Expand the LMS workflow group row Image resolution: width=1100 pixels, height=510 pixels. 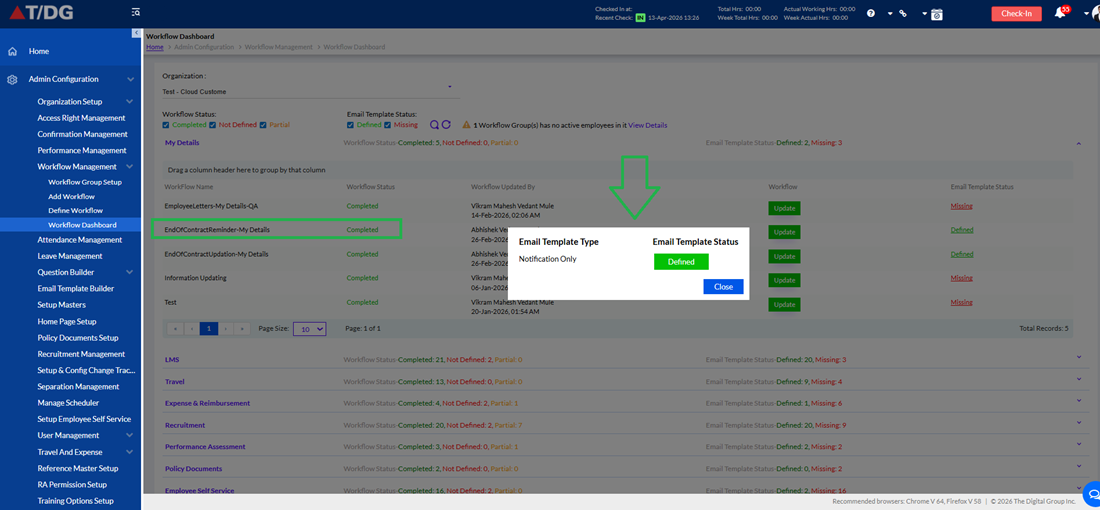point(1079,357)
